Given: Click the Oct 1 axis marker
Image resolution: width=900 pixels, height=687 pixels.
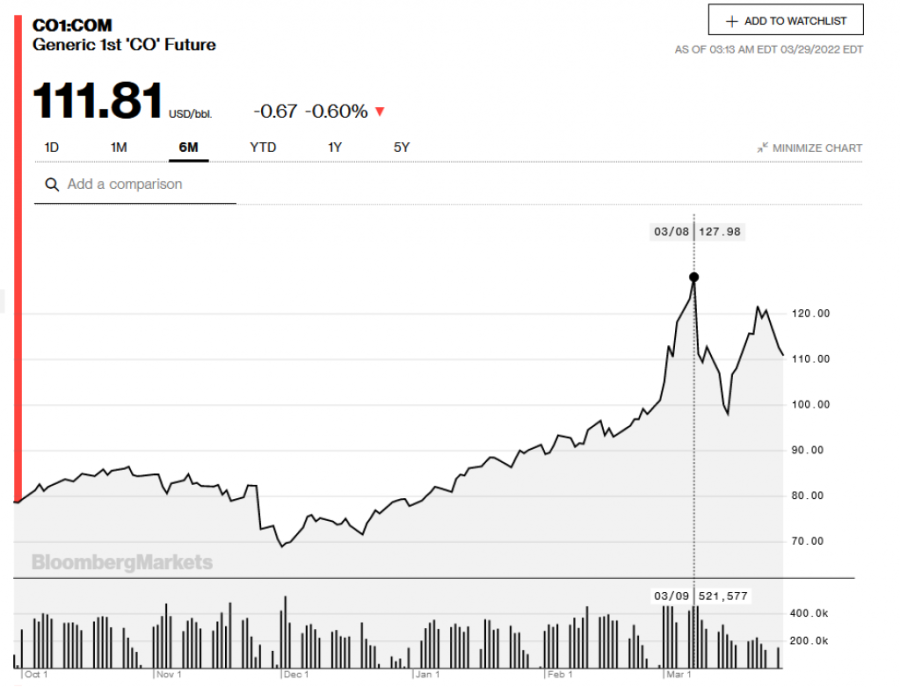Looking at the screenshot, I should 36,675.
